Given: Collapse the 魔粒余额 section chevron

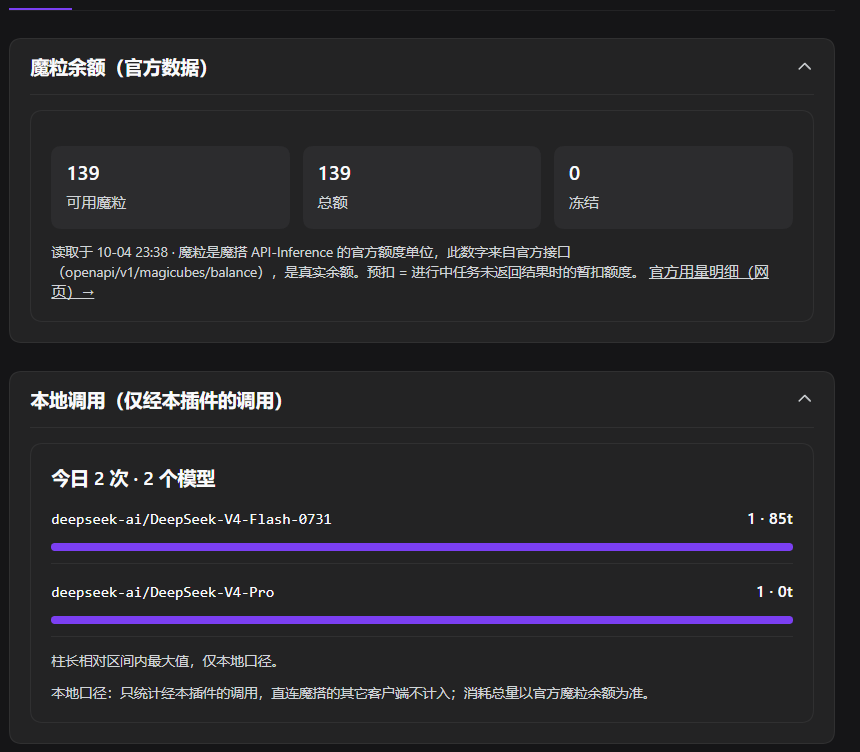Looking at the screenshot, I should 804,67.
